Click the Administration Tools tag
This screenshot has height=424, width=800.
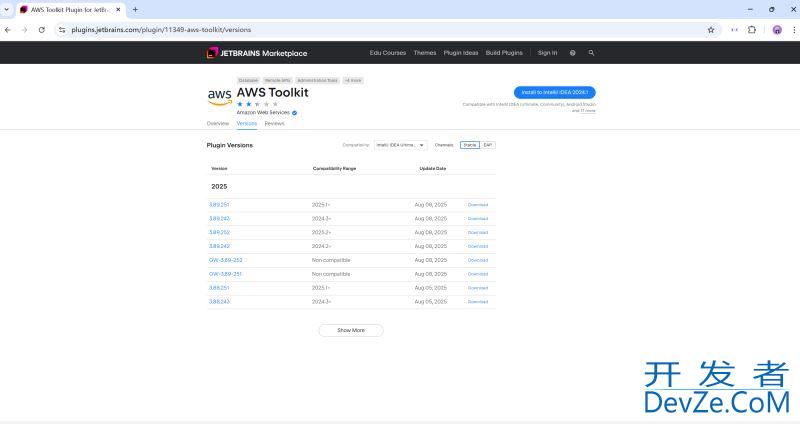tap(317, 80)
